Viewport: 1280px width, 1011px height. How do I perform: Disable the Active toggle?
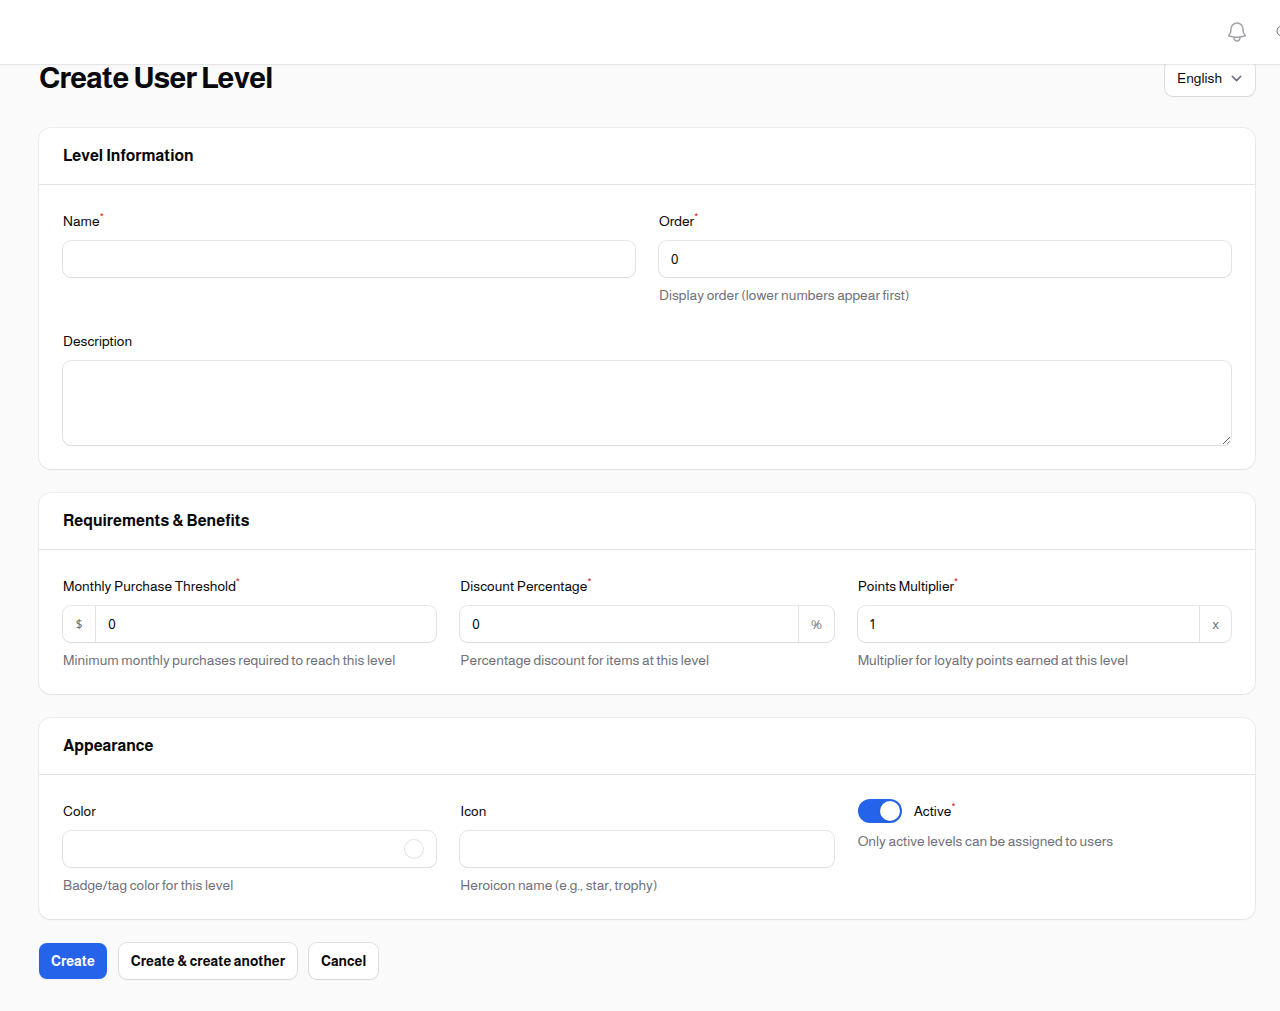pyautogui.click(x=879, y=810)
